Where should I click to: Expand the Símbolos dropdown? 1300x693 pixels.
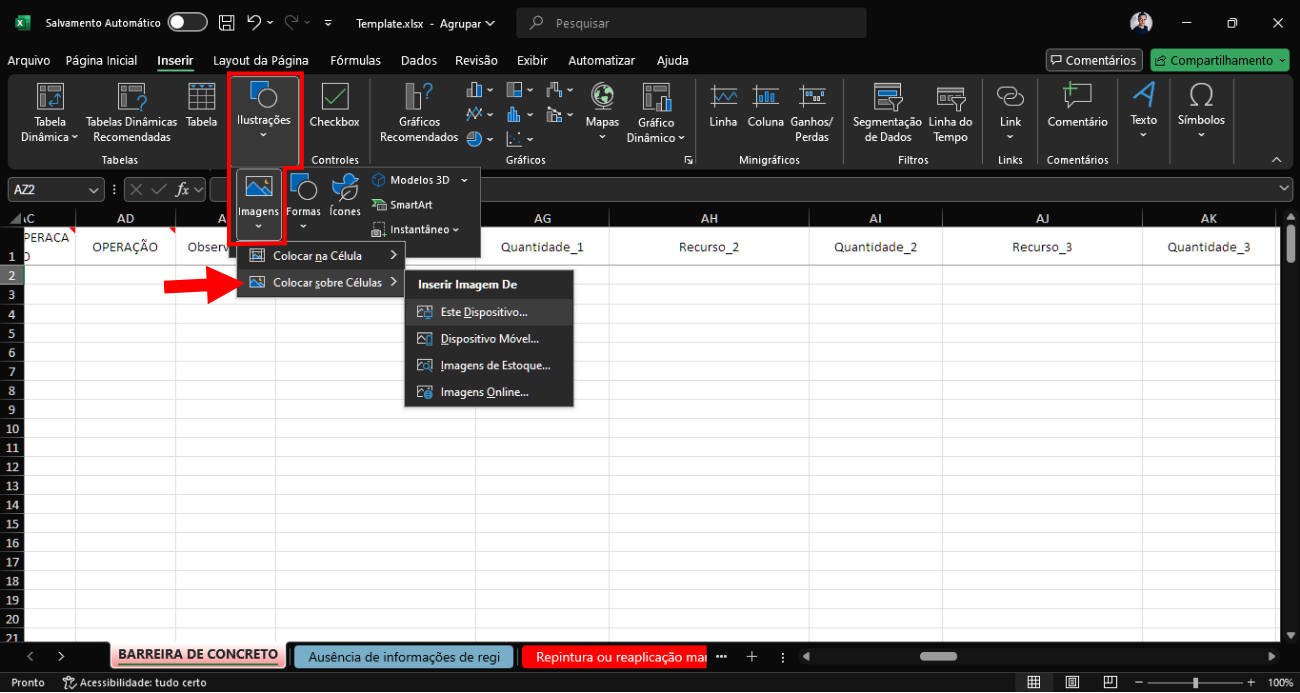[1201, 134]
